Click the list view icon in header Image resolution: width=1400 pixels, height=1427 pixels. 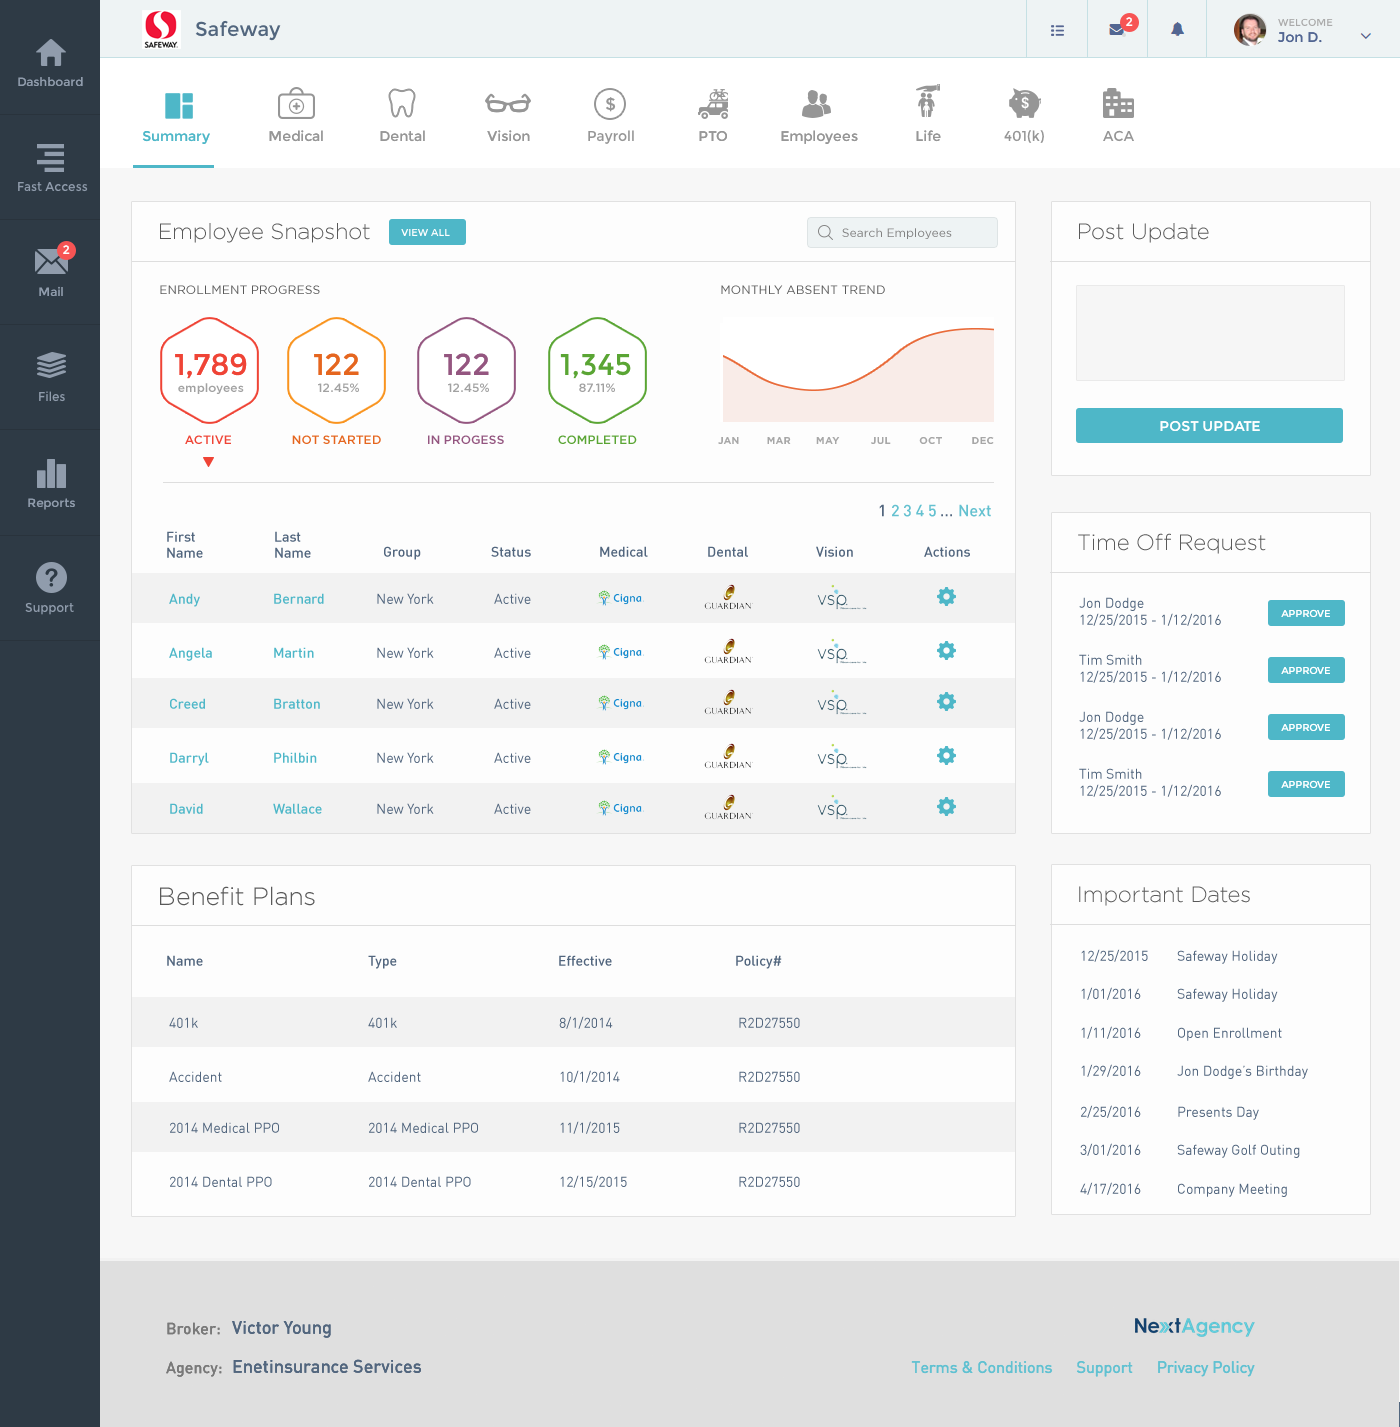pos(1057,30)
